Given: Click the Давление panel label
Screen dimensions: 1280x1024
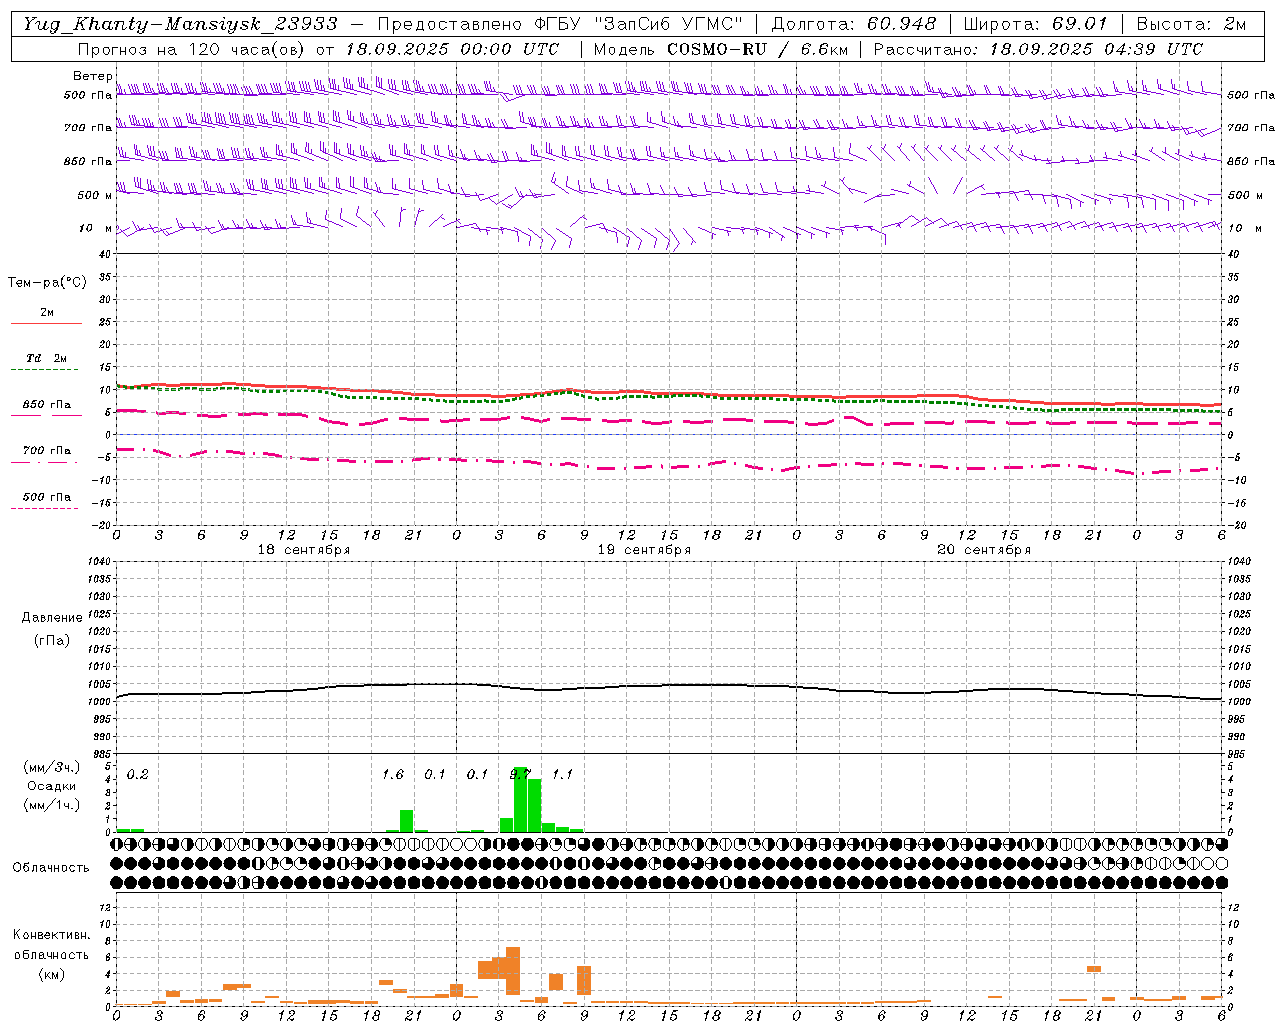Looking at the screenshot, I should 52,618.
